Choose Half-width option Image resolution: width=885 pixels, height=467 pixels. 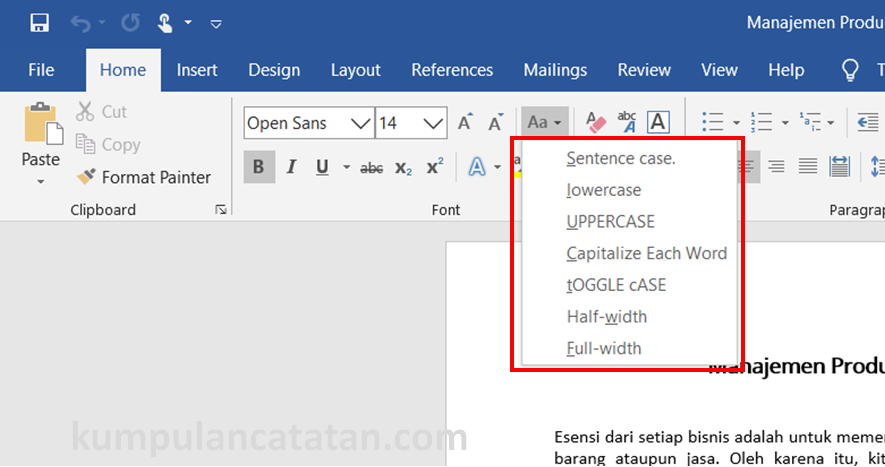point(630,316)
